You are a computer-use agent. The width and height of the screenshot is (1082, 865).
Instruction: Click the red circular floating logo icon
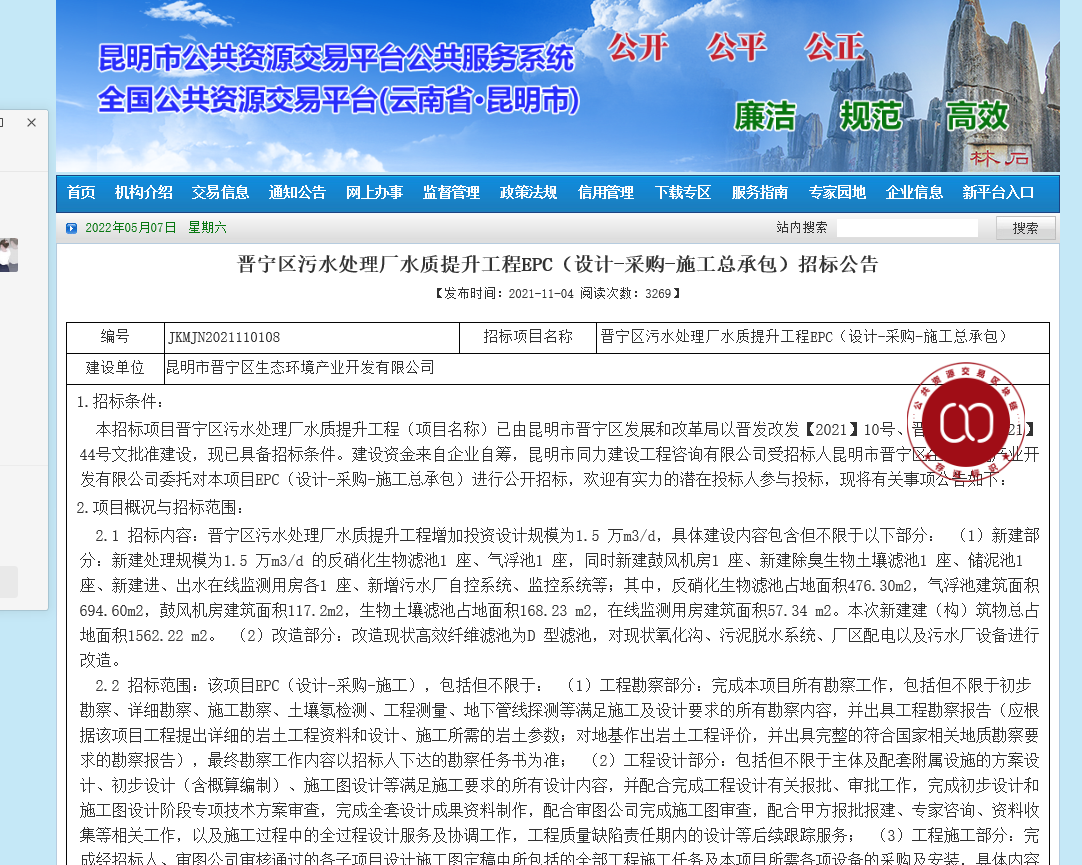pos(965,422)
